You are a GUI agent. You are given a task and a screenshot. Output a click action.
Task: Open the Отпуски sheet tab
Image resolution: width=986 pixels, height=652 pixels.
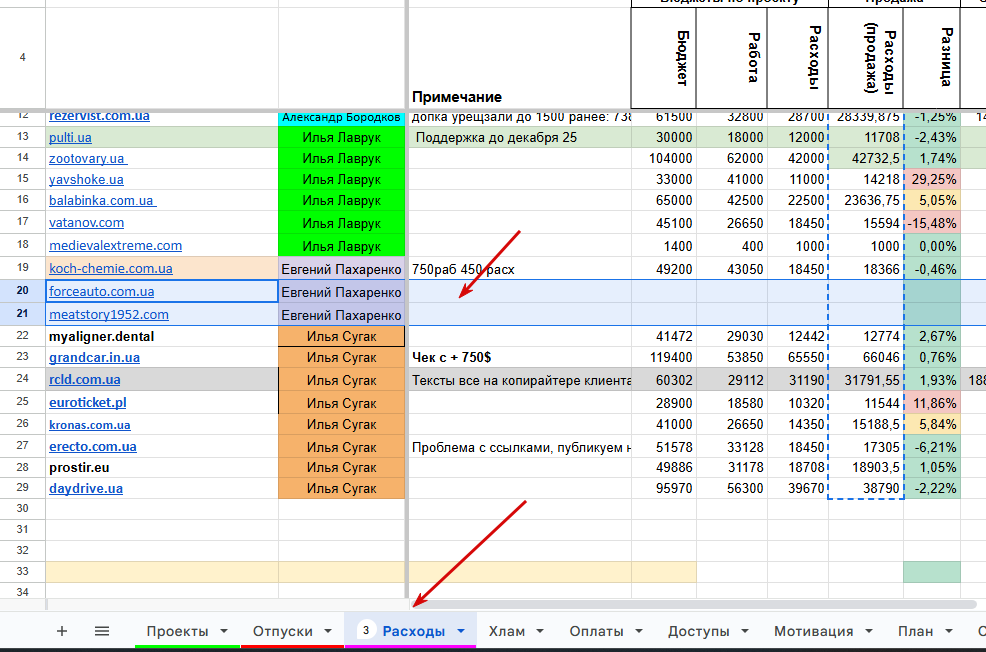tap(282, 631)
